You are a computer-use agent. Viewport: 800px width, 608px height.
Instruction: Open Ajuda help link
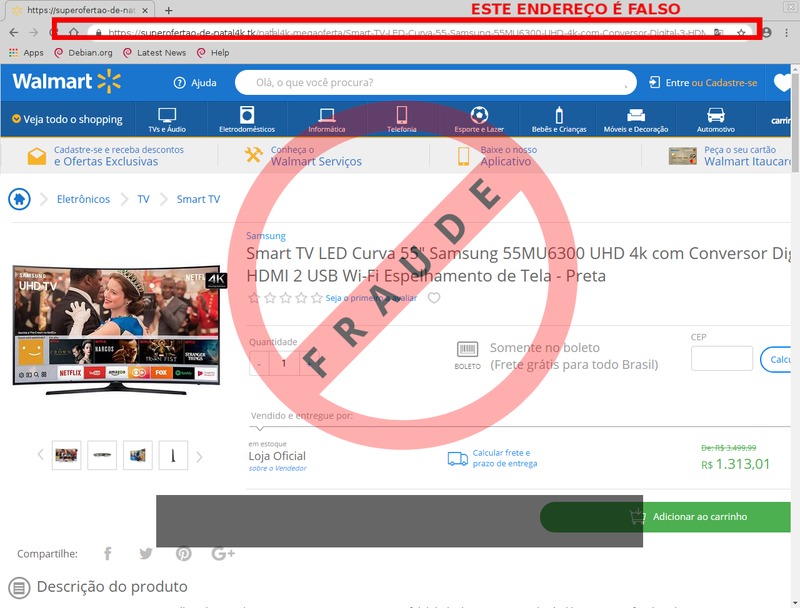pos(195,83)
